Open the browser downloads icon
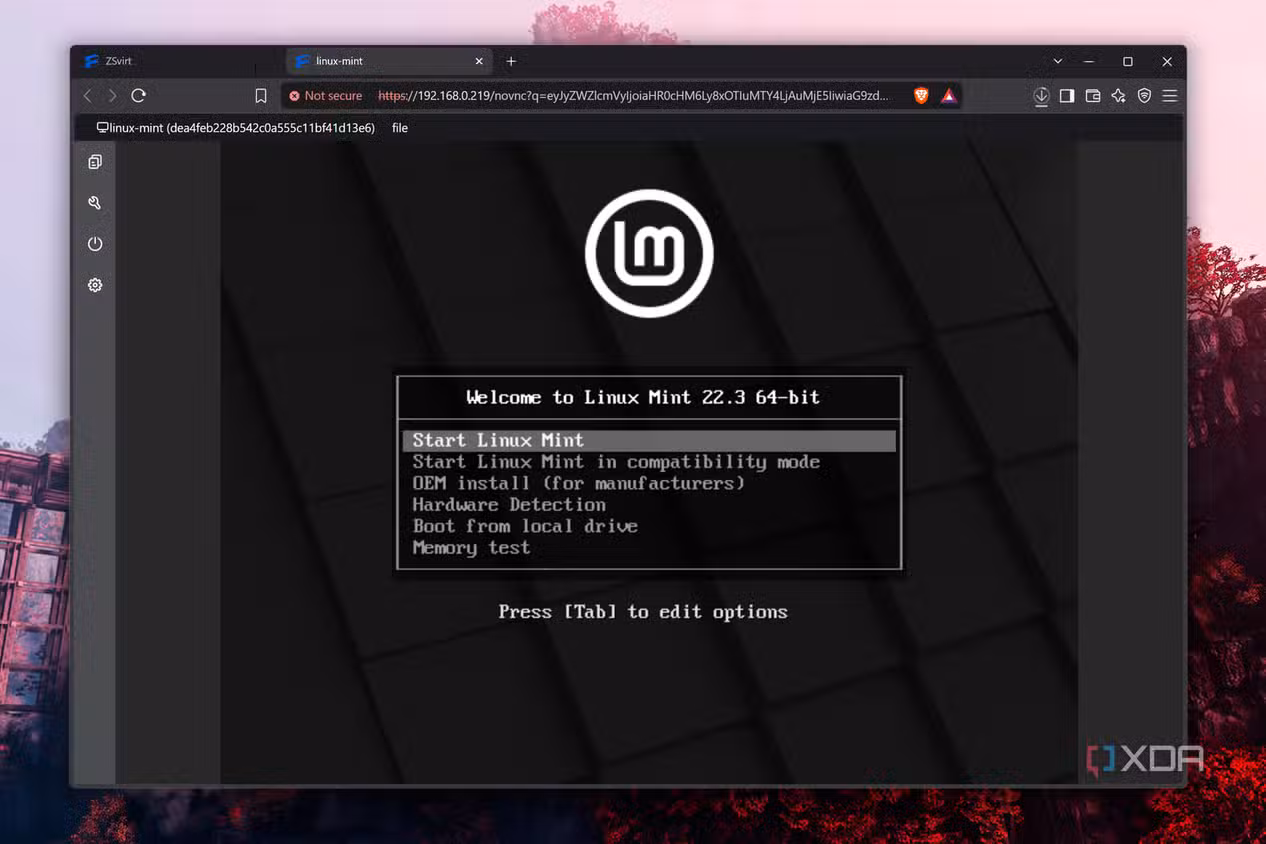 1041,96
